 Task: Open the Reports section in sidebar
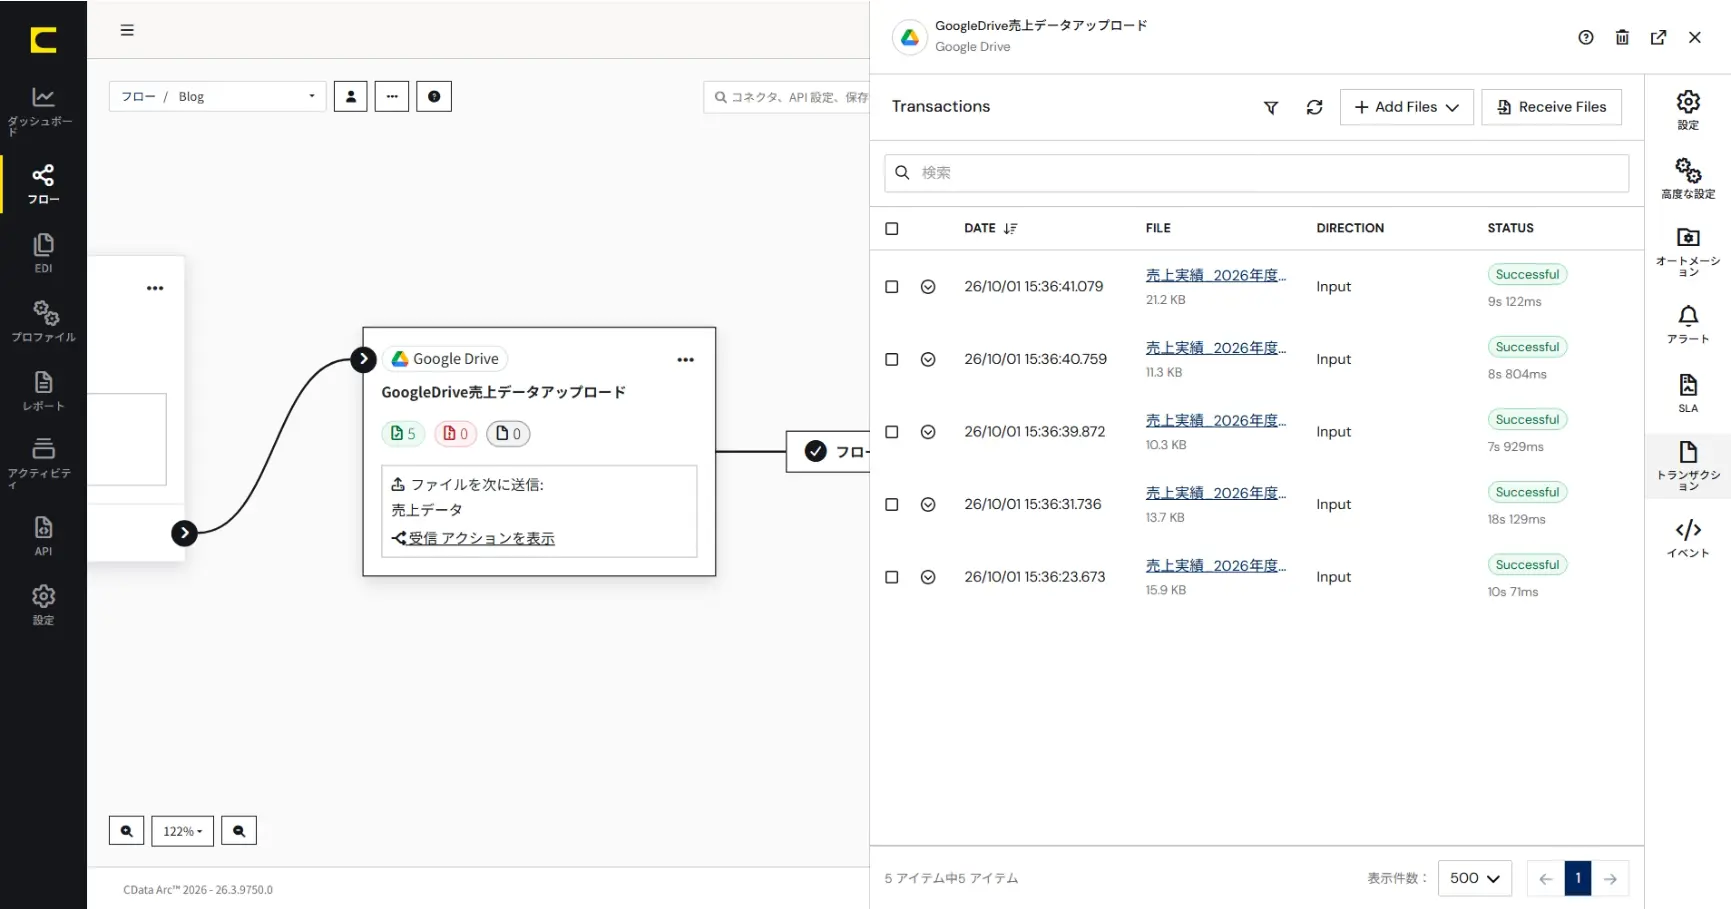(43, 391)
